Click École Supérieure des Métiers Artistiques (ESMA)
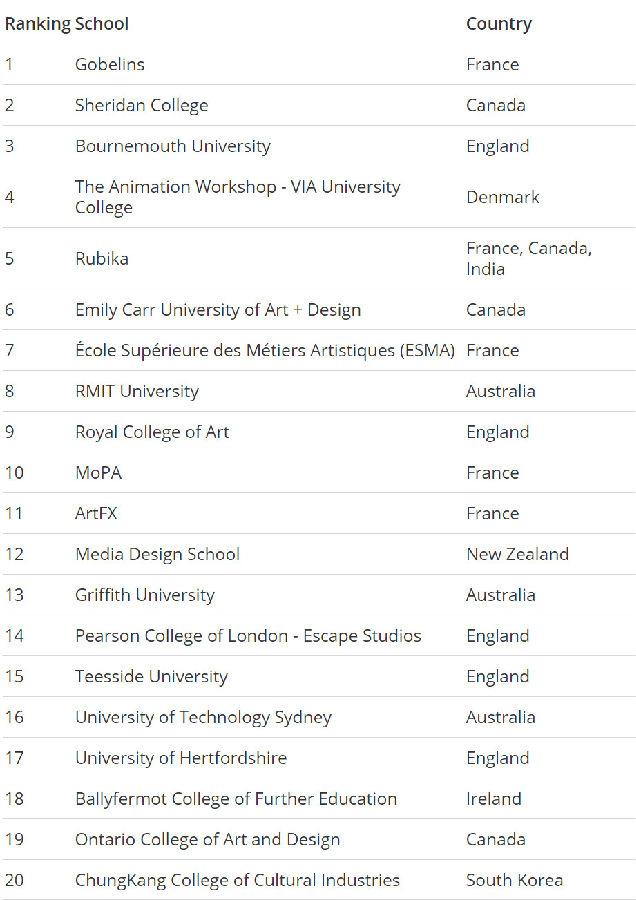636x900 pixels. tap(265, 350)
